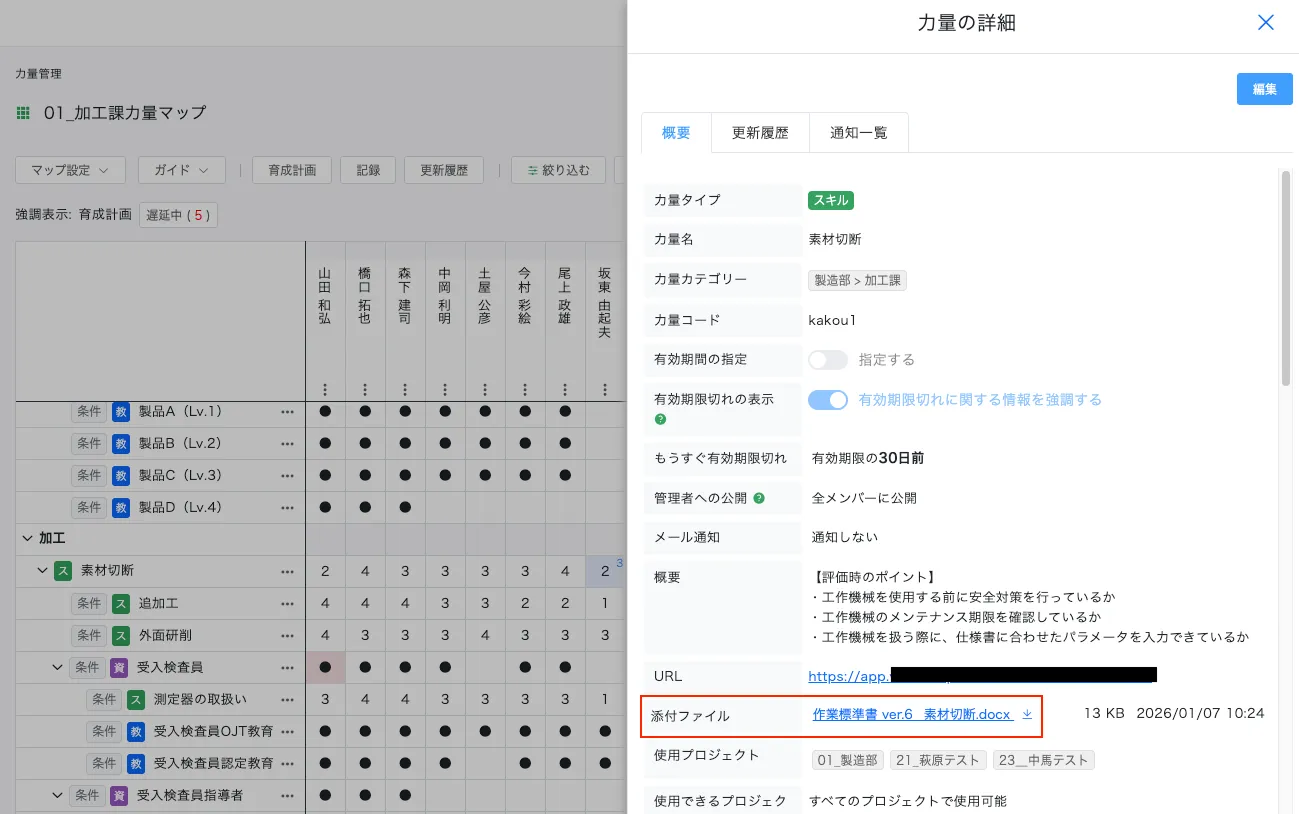This screenshot has height=814, width=1299.
Task: Open column options under 橋口拓也
Action: (x=365, y=390)
